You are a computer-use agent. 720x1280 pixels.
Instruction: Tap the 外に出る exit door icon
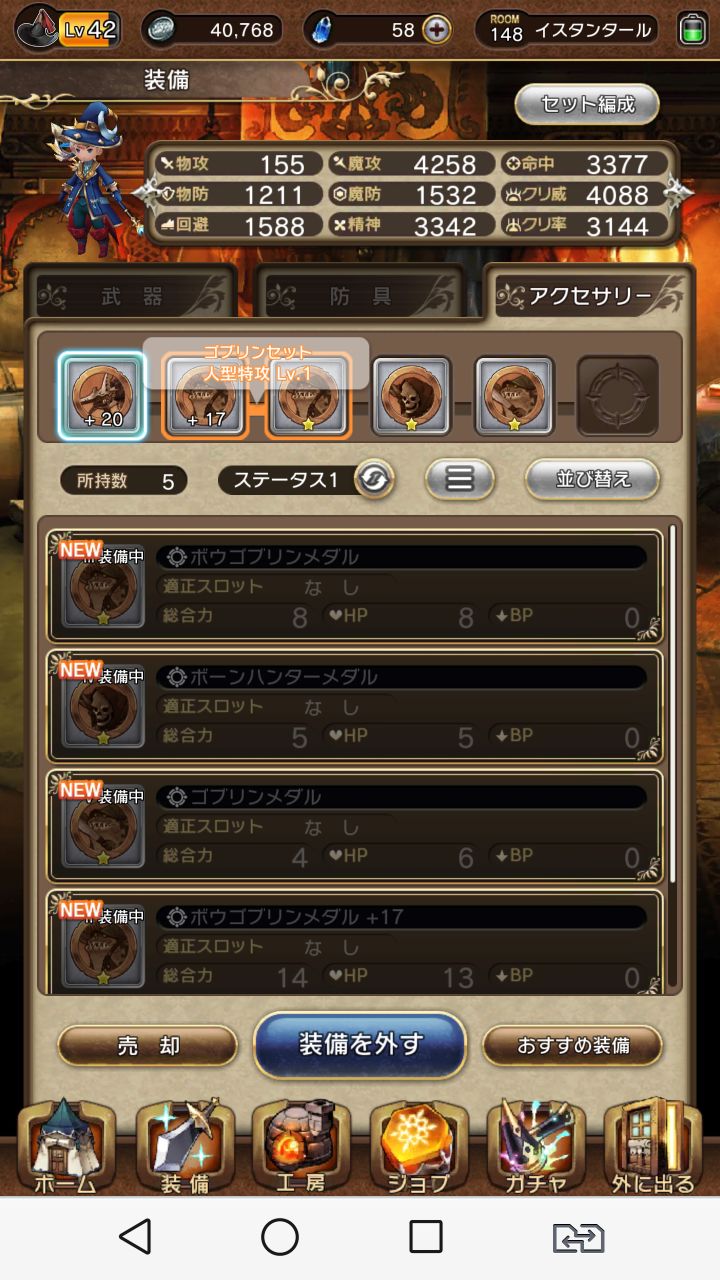click(x=653, y=1147)
